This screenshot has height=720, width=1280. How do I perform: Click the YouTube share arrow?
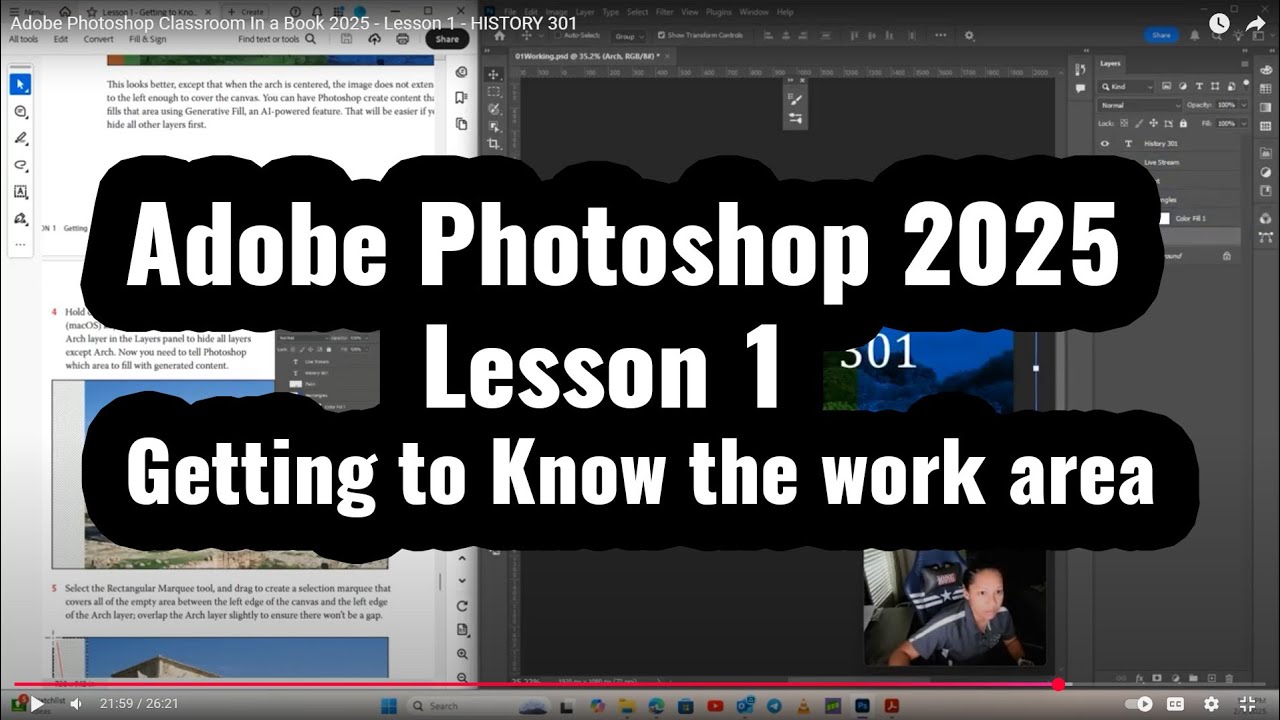click(1256, 23)
